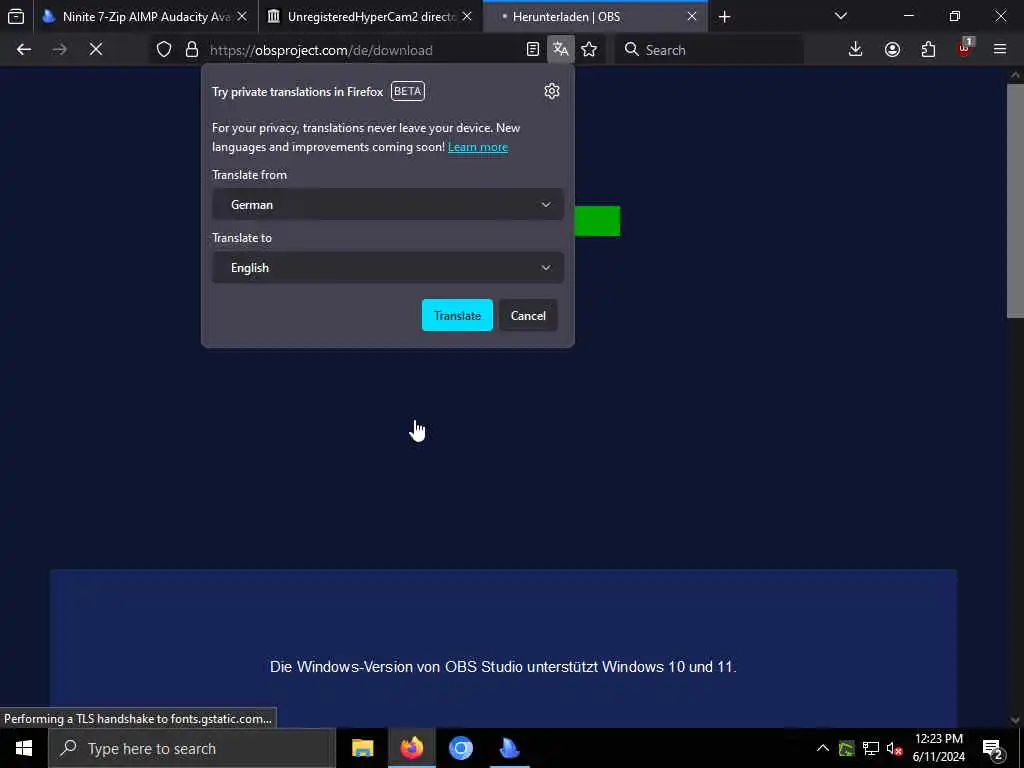
Task: Click the muted volume tray icon
Action: click(894, 748)
